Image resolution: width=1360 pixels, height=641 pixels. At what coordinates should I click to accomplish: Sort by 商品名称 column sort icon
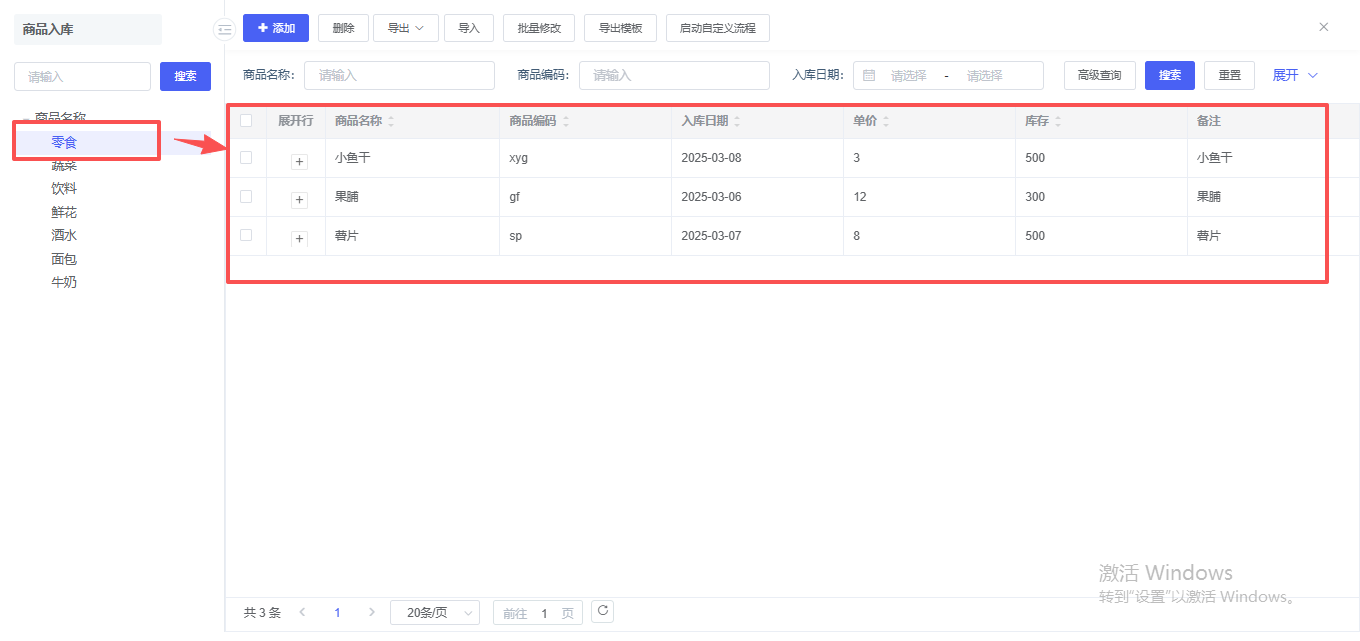tap(391, 121)
